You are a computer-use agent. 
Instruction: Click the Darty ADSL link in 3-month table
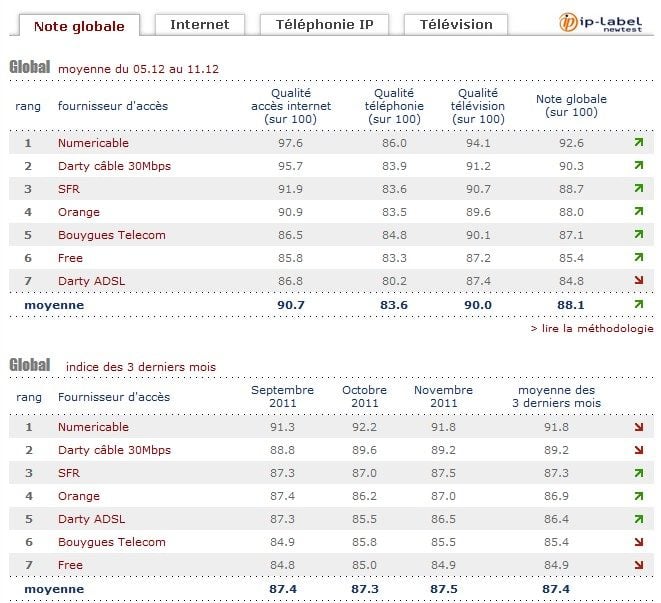click(89, 519)
